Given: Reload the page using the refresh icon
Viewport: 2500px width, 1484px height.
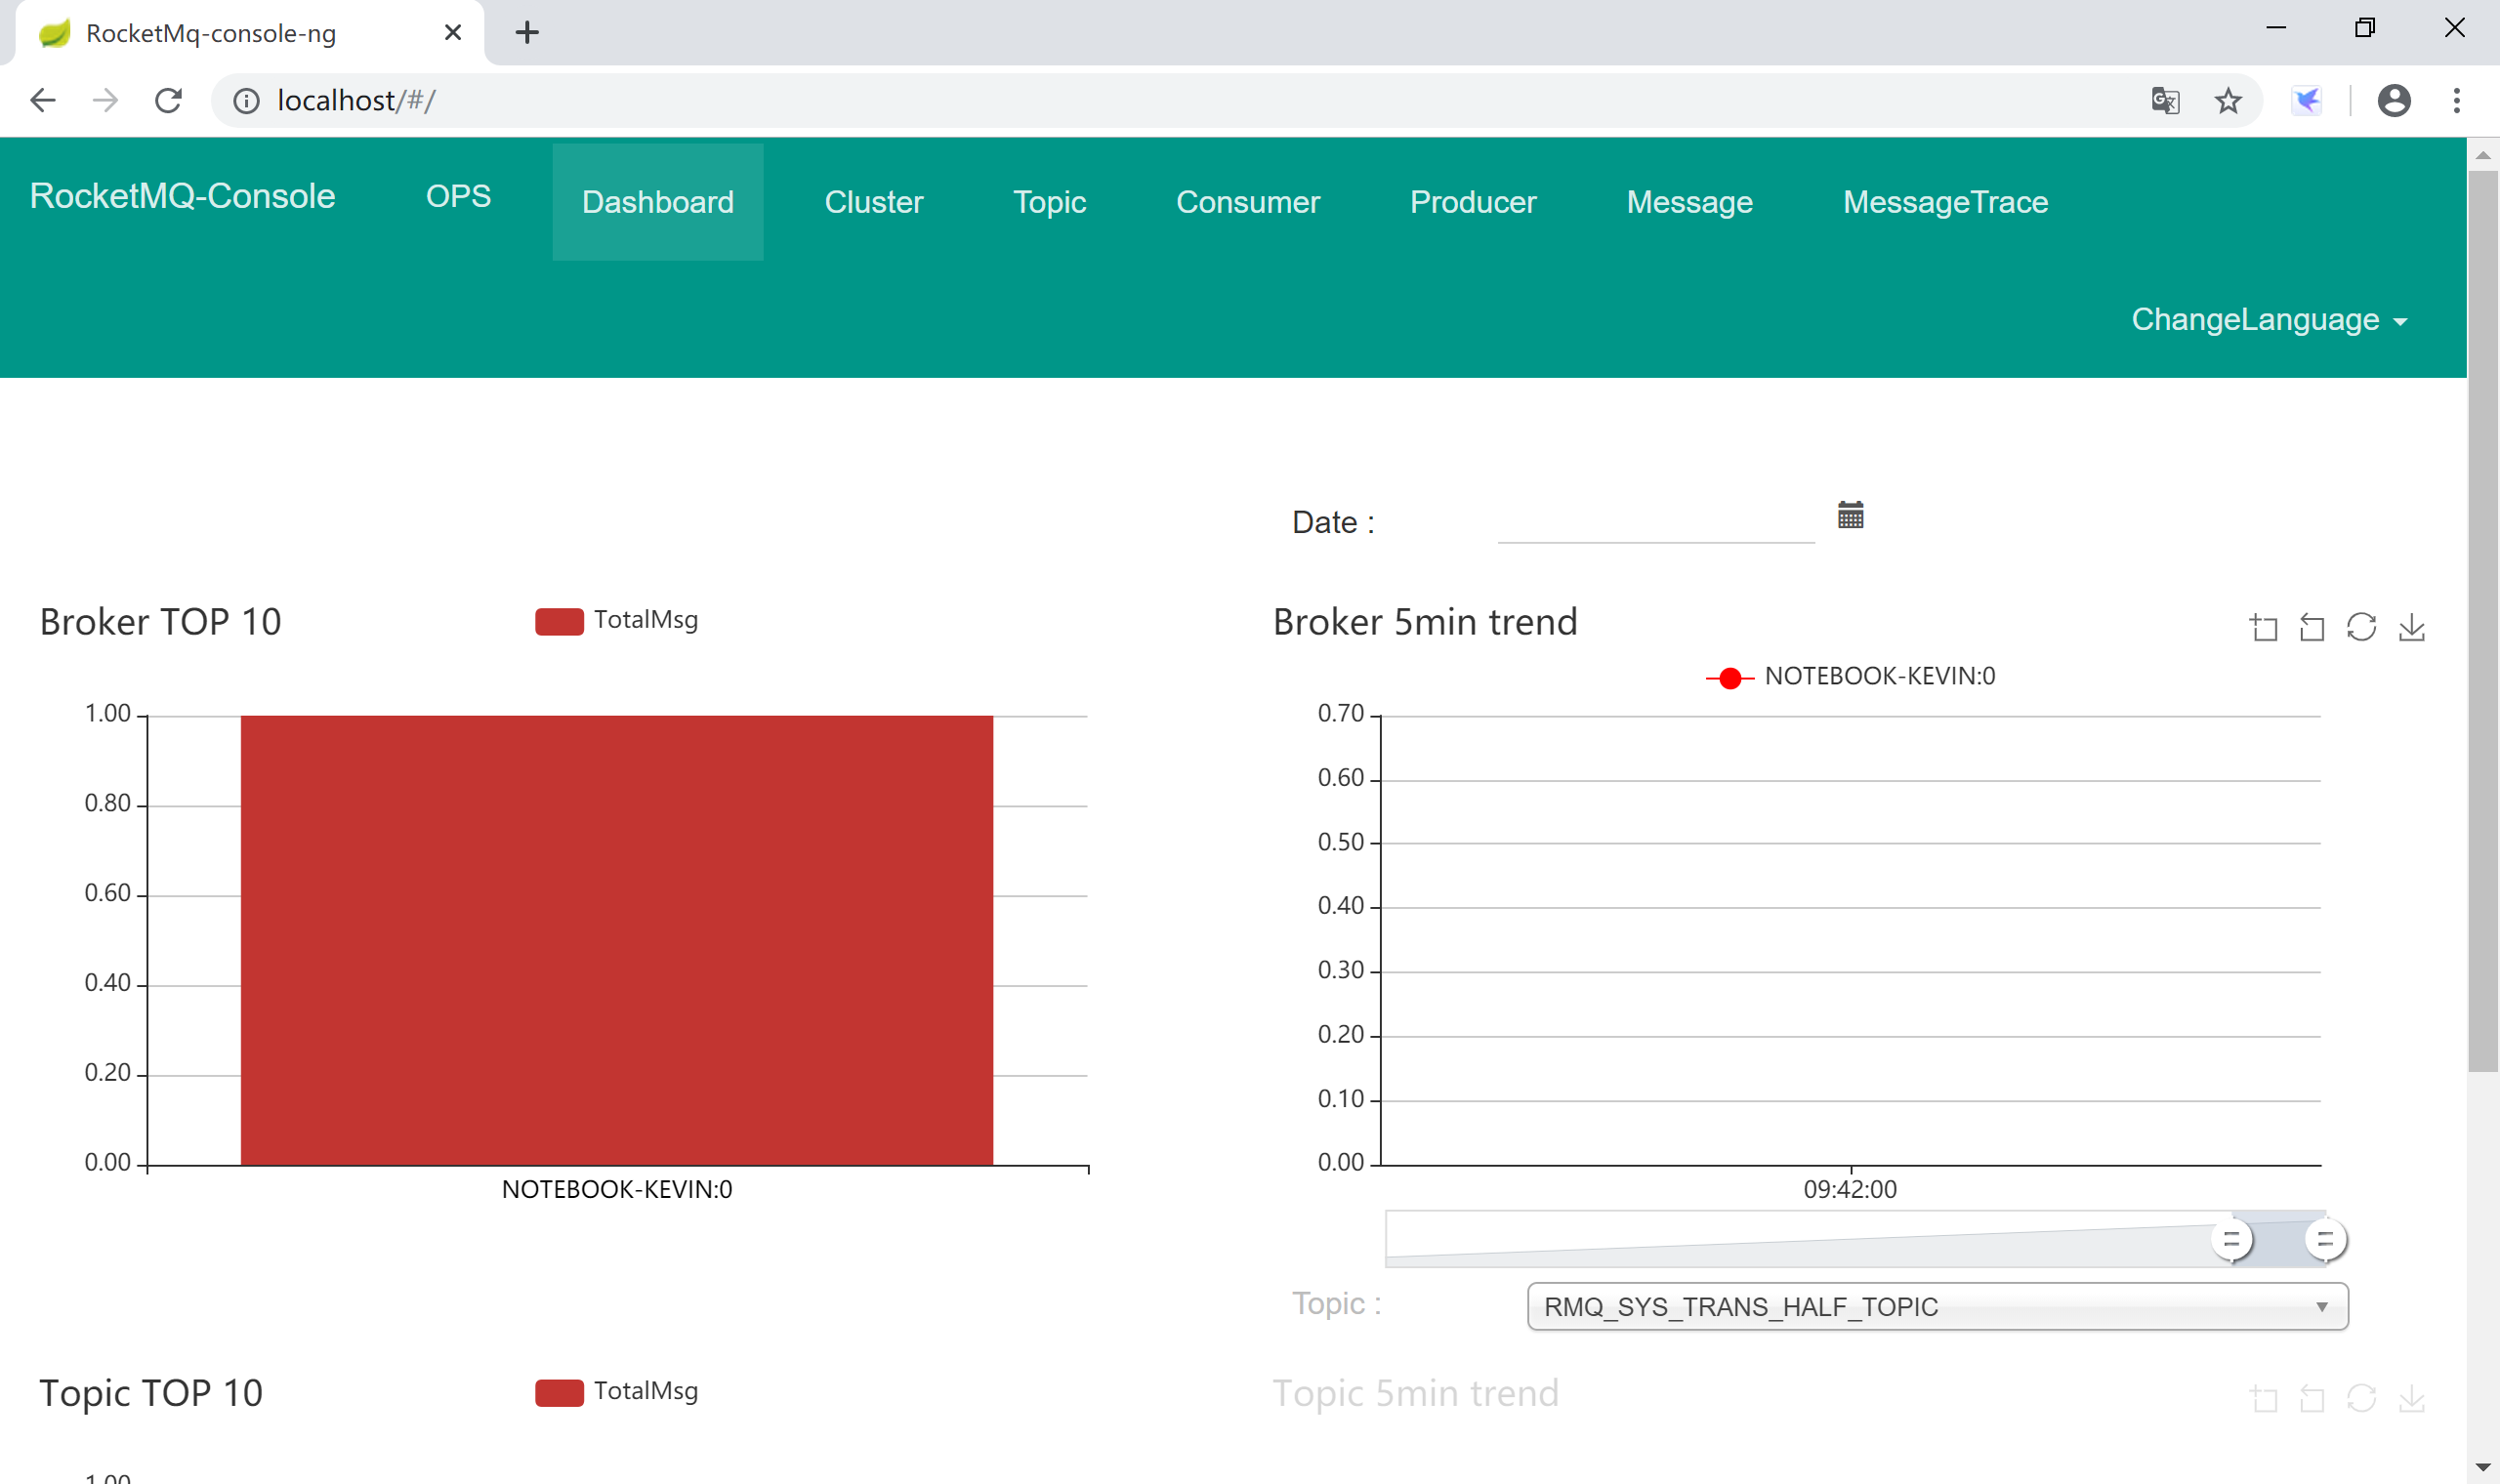Looking at the screenshot, I should (168, 100).
